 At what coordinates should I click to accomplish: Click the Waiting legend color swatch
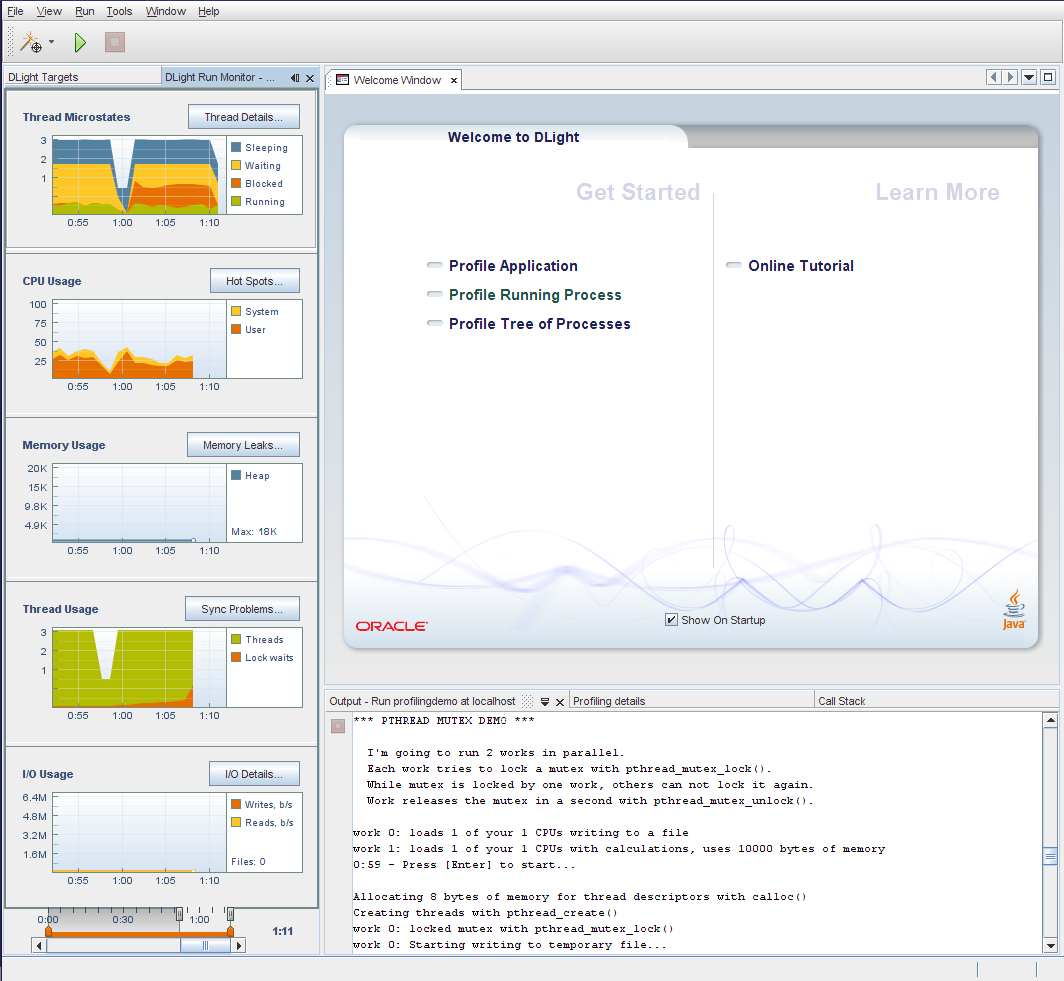[x=236, y=165]
